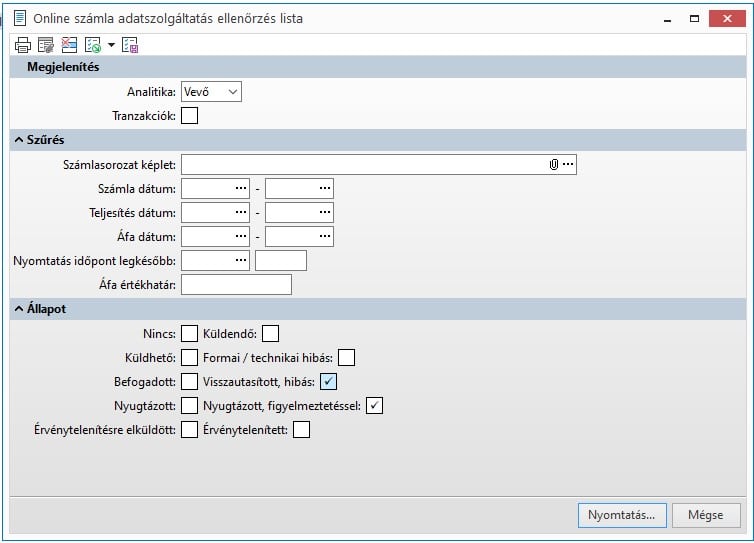Click the printer icon in the toolbar

[23, 45]
